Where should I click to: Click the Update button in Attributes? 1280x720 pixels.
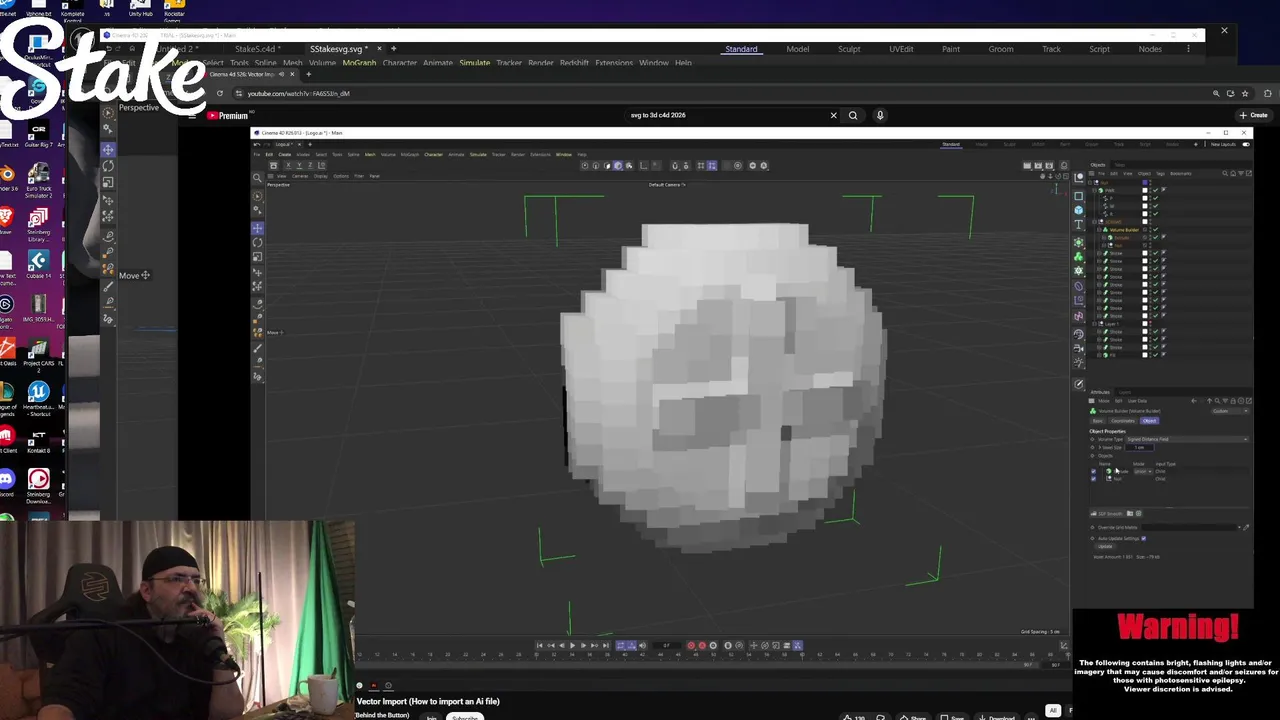[x=1105, y=546]
